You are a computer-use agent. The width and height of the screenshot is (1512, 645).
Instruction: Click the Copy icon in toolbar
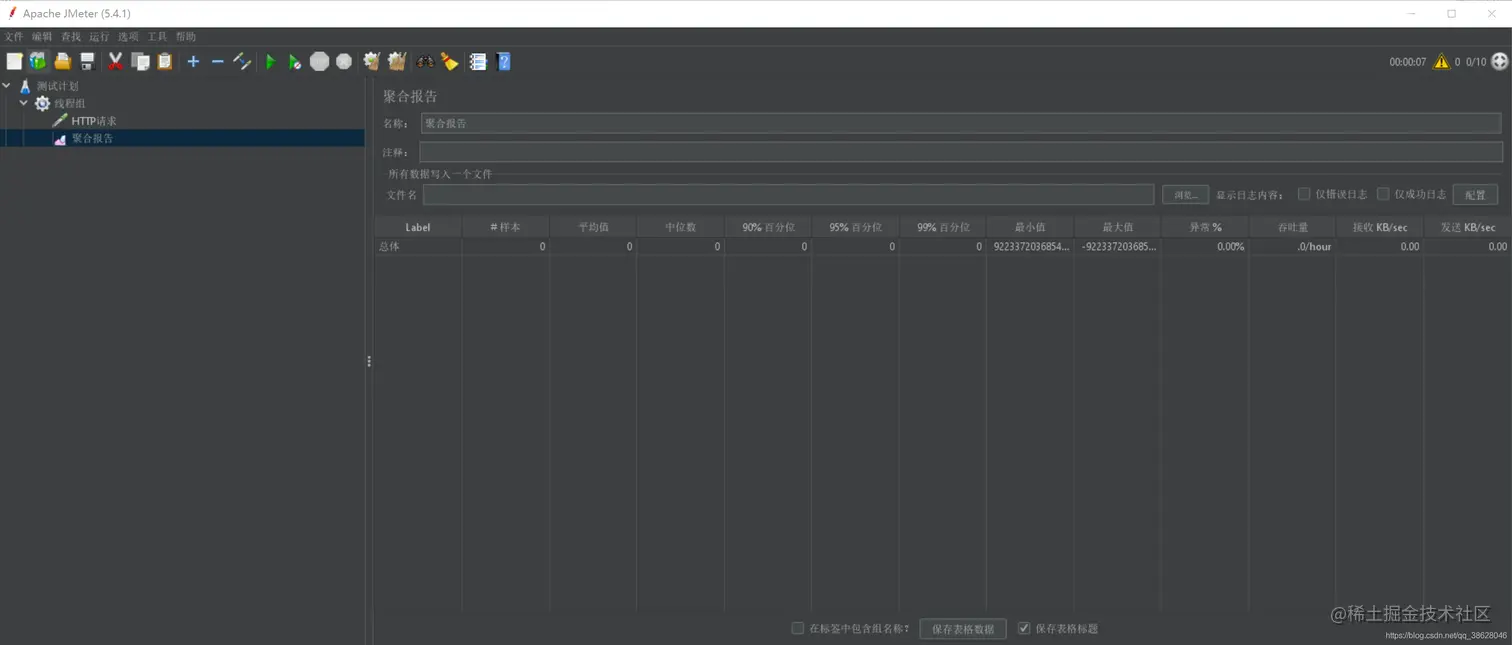tap(141, 62)
